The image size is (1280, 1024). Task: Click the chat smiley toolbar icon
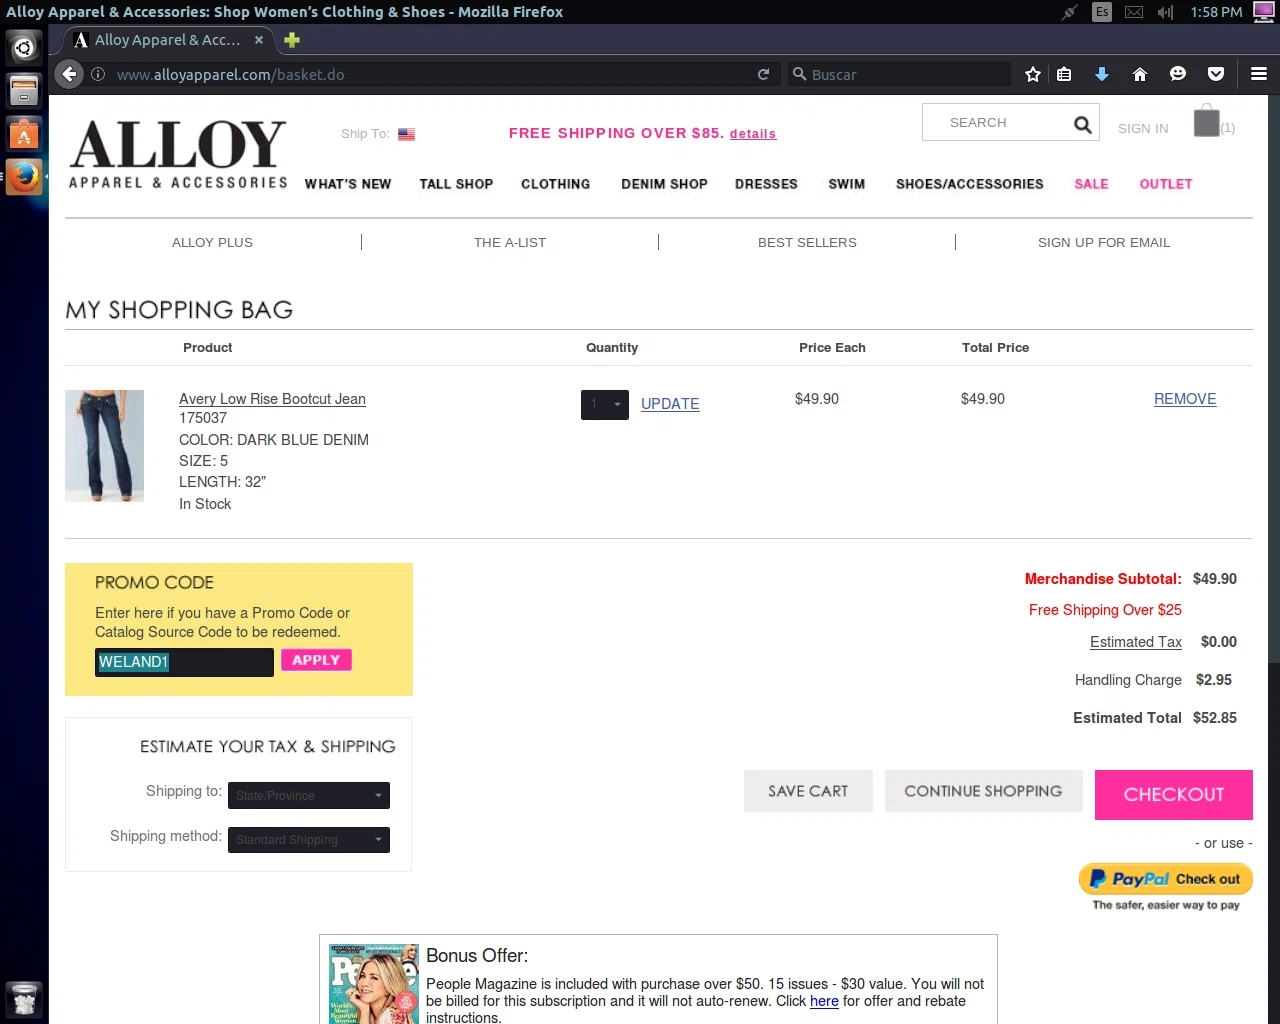click(x=1178, y=74)
